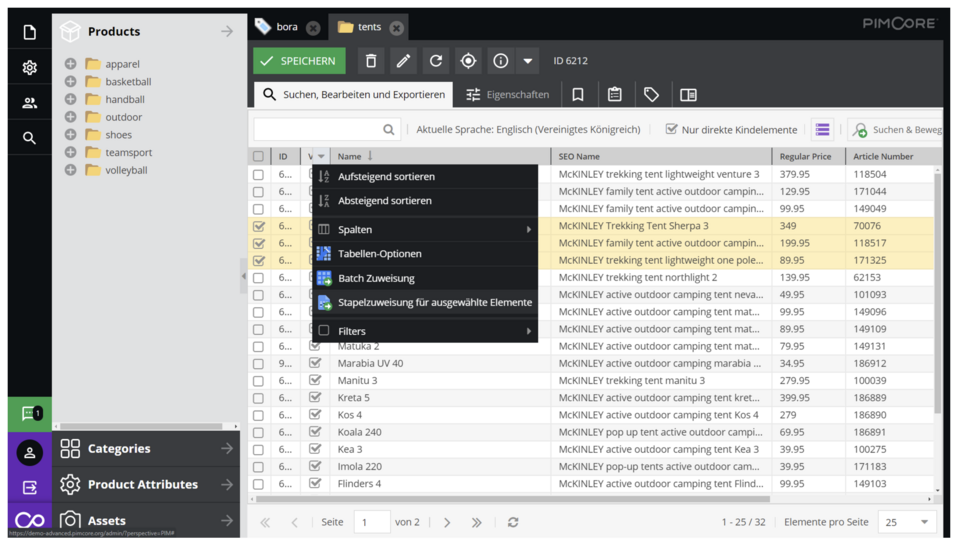The image size is (960, 549).
Task: Toggle the select-all header checkbox
Action: tap(258, 156)
